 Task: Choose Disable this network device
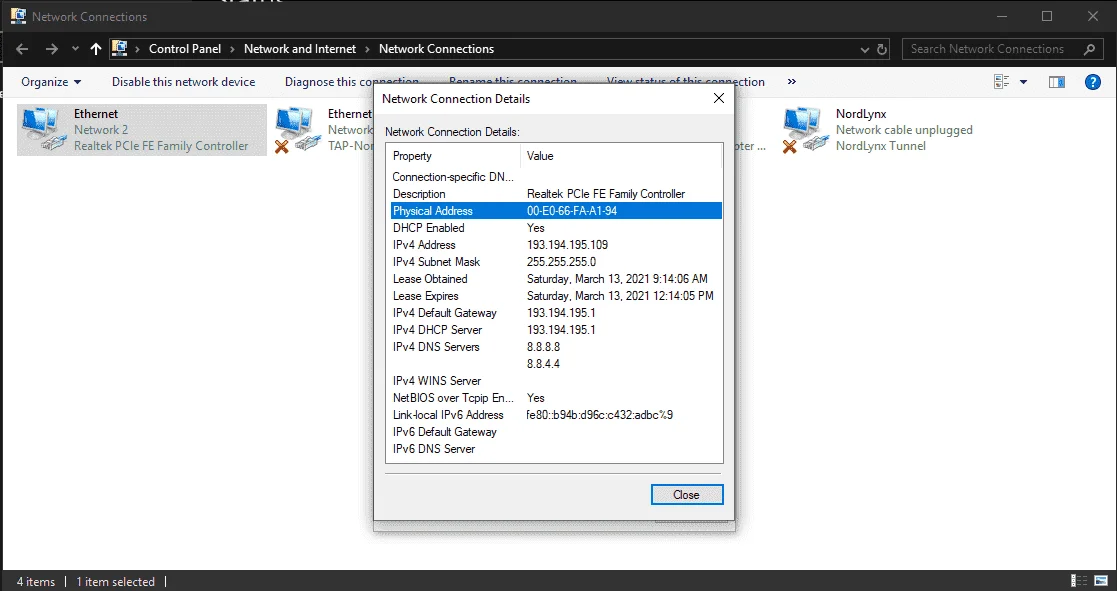point(183,82)
